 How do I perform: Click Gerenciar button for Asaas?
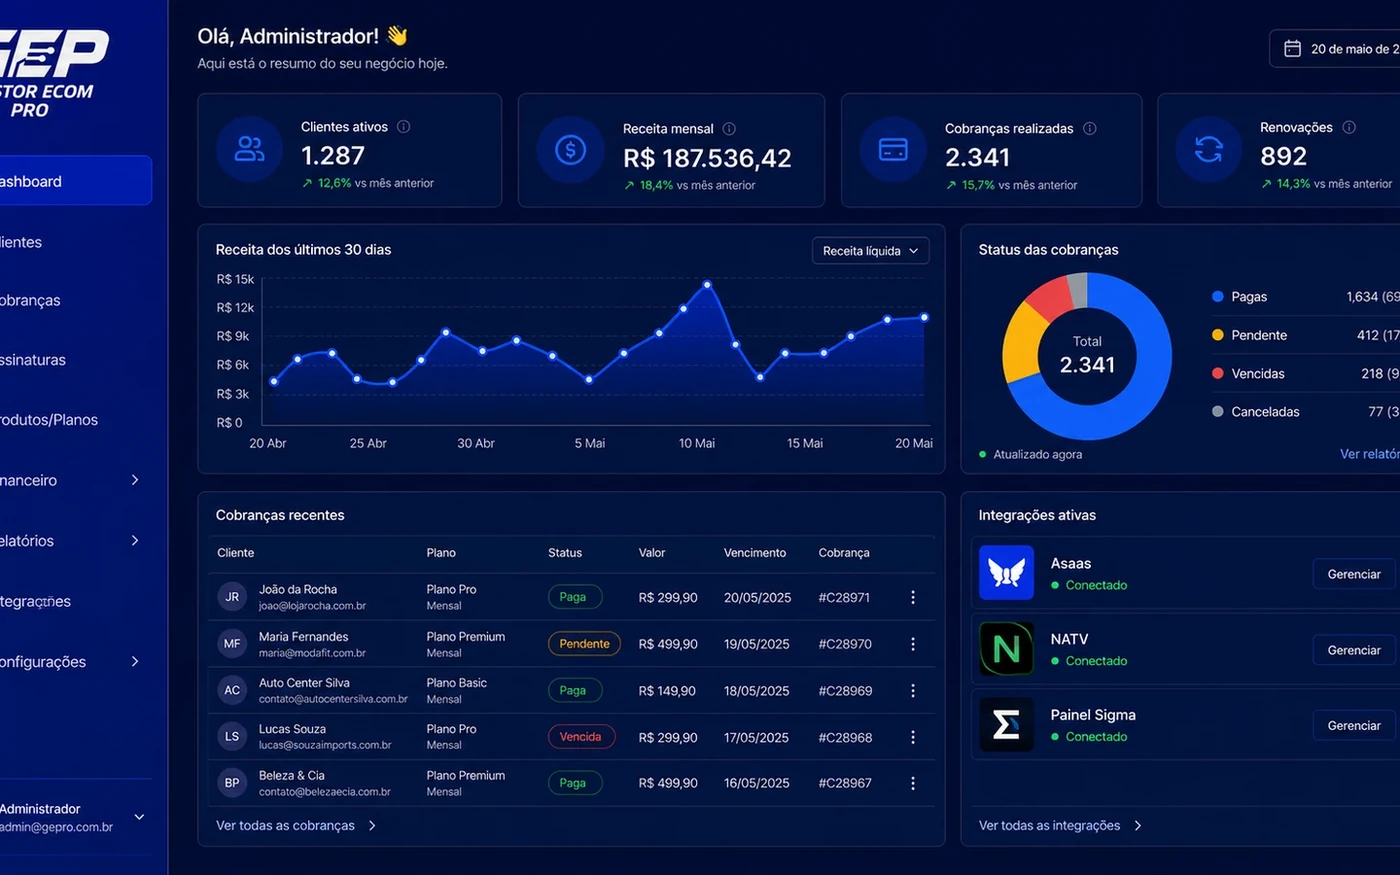pos(1354,574)
